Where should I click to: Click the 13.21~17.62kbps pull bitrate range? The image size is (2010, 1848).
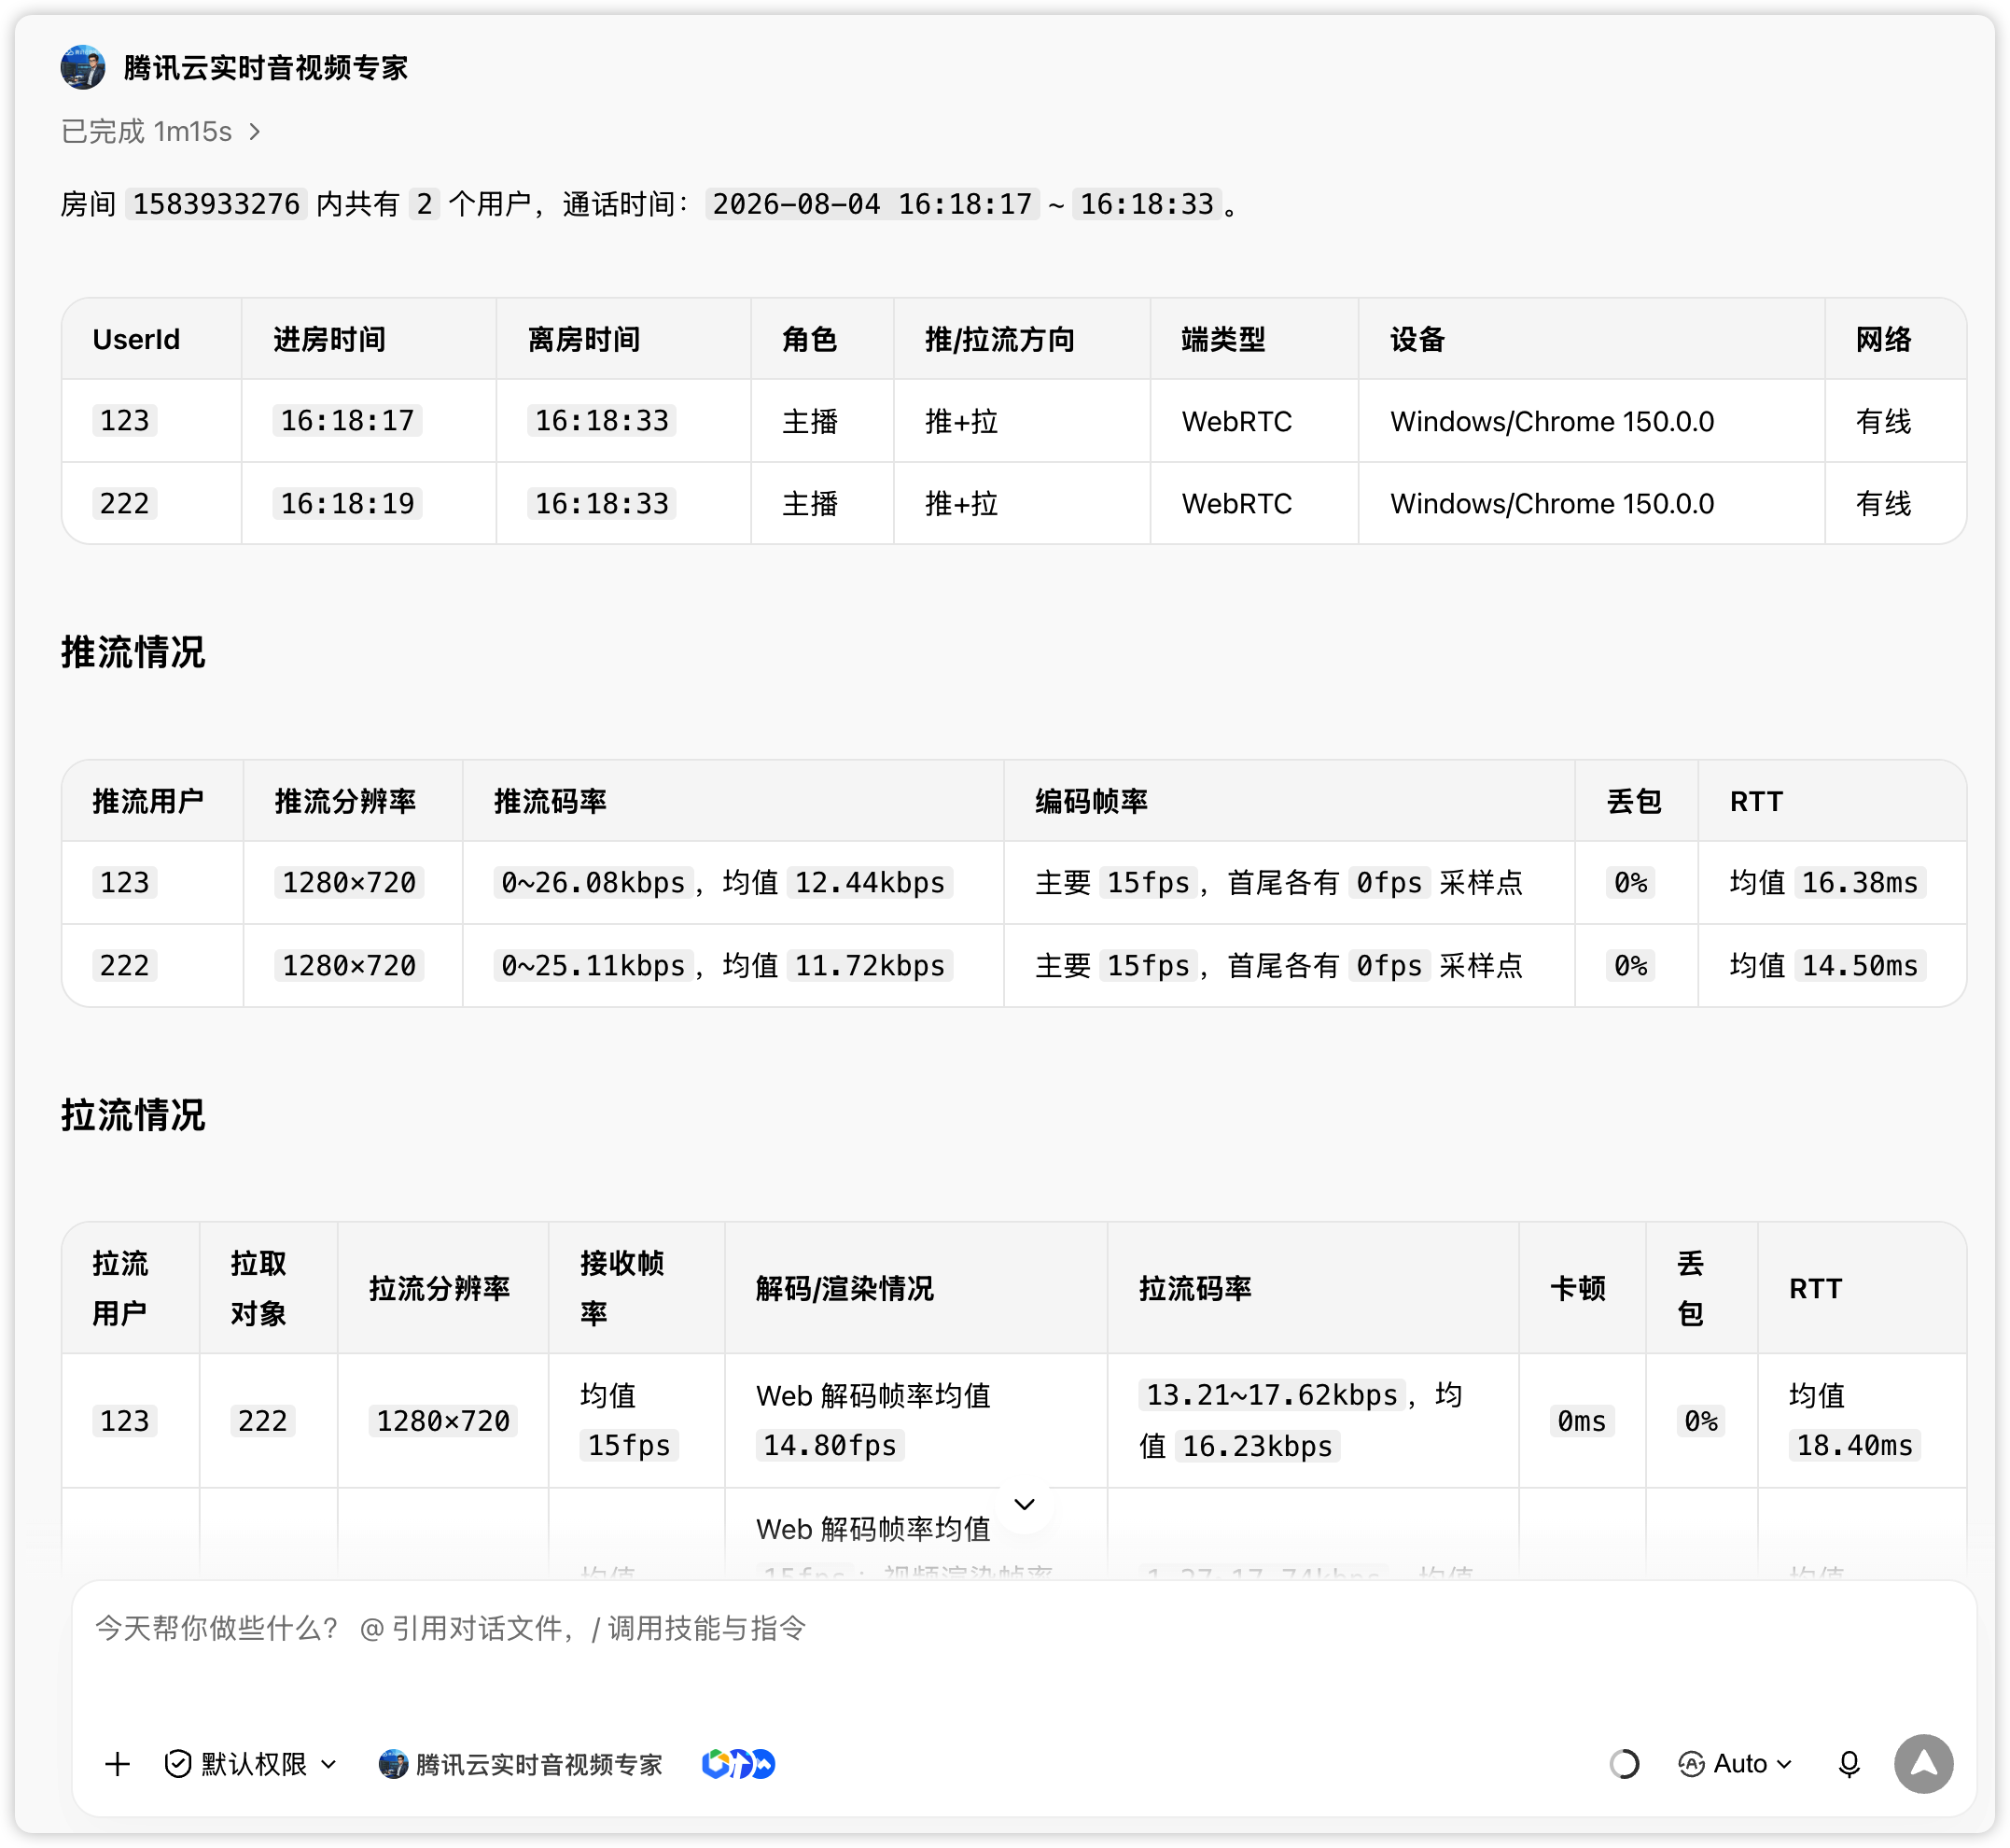1272,1394
